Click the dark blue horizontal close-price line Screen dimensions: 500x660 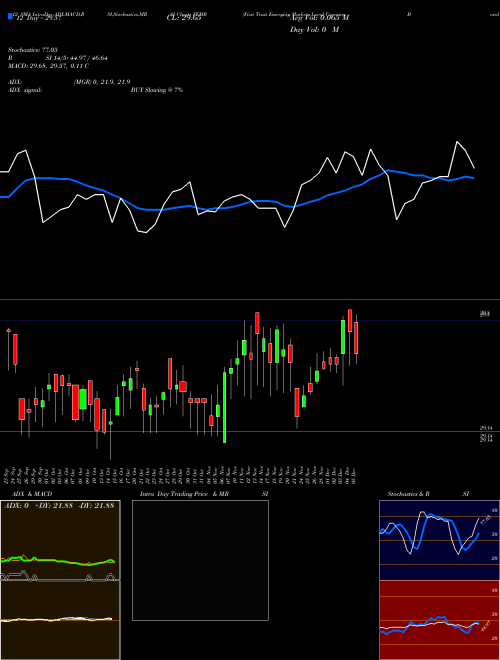[x=250, y=320]
